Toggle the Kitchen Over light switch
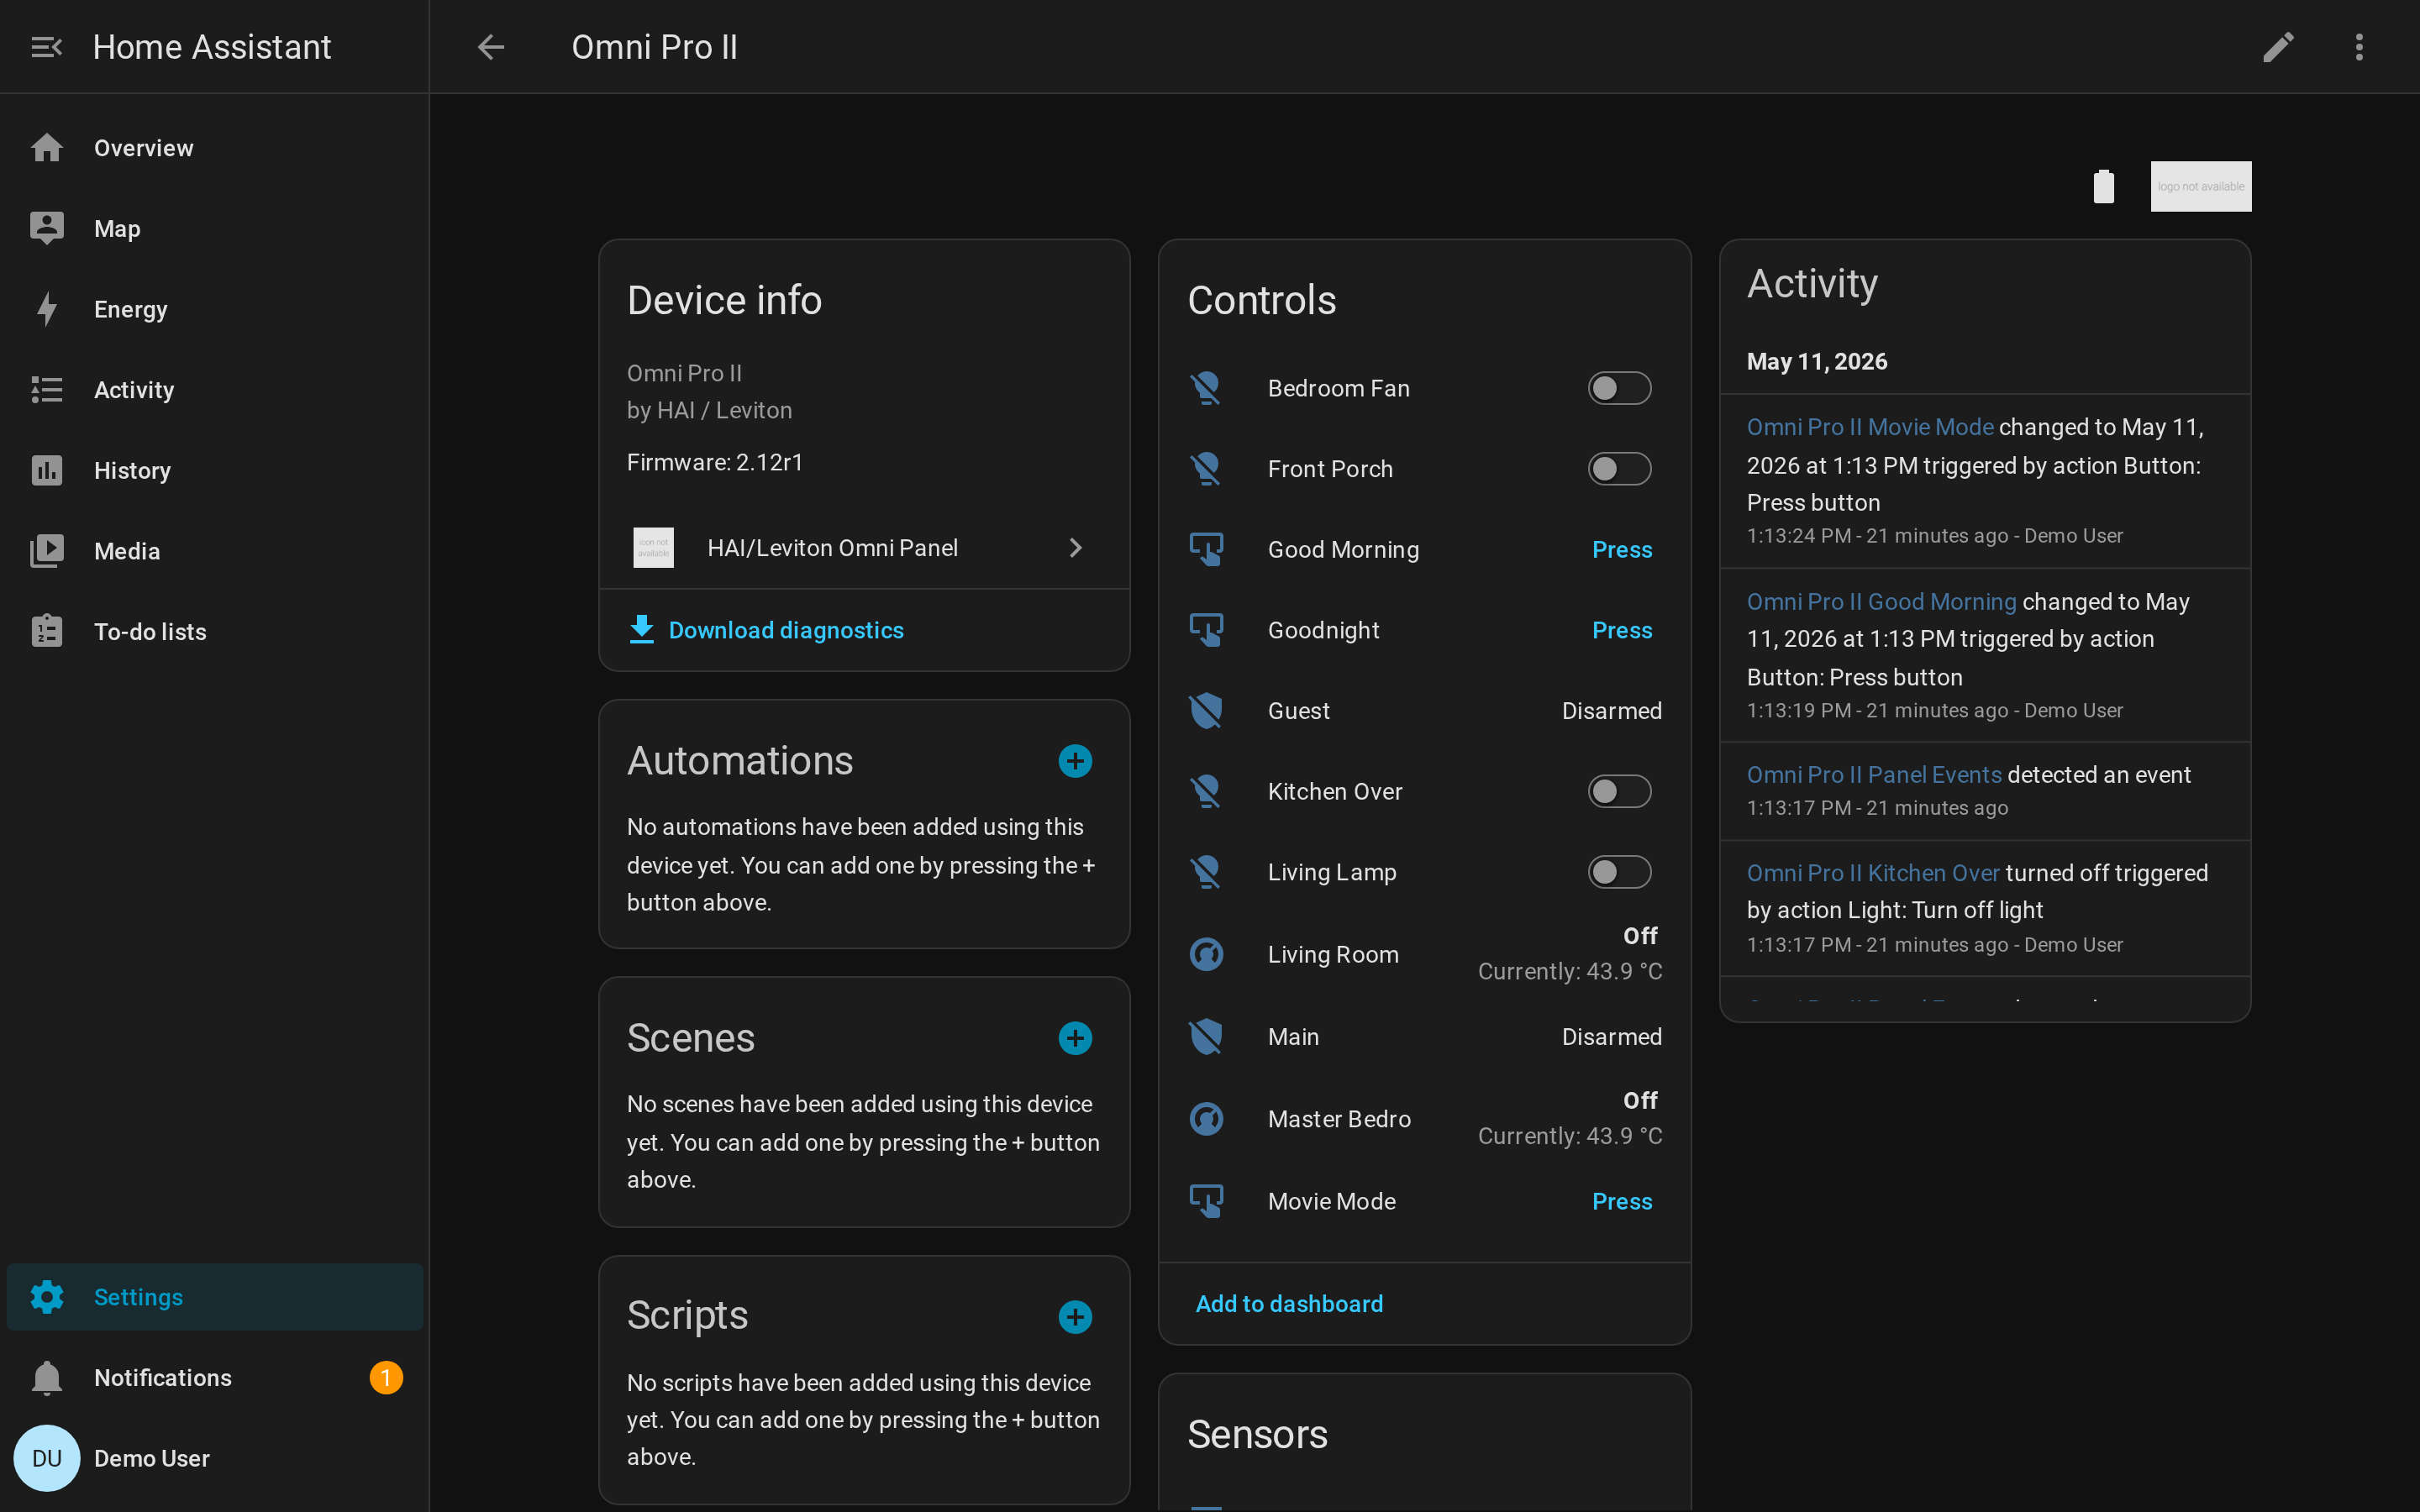The height and width of the screenshot is (1512, 2420). (1619, 791)
